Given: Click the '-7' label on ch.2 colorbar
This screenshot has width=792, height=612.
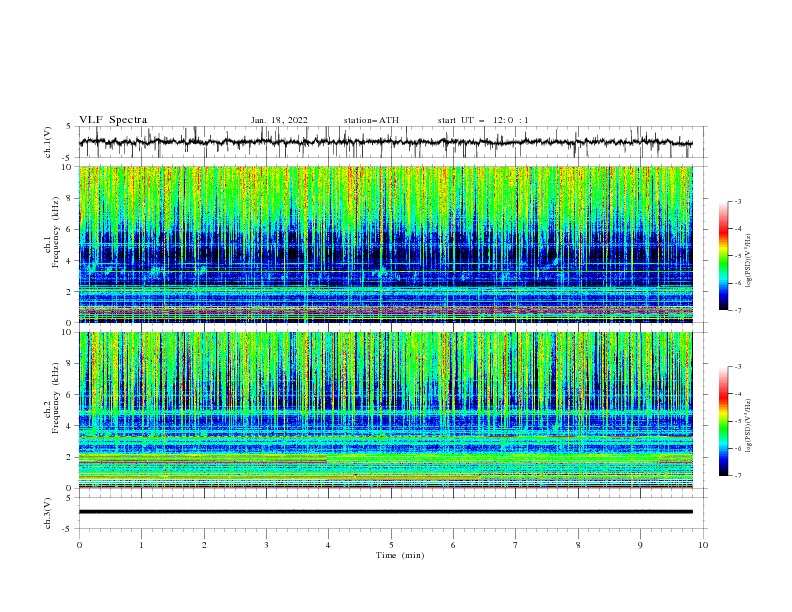Looking at the screenshot, I should pyautogui.click(x=737, y=476).
